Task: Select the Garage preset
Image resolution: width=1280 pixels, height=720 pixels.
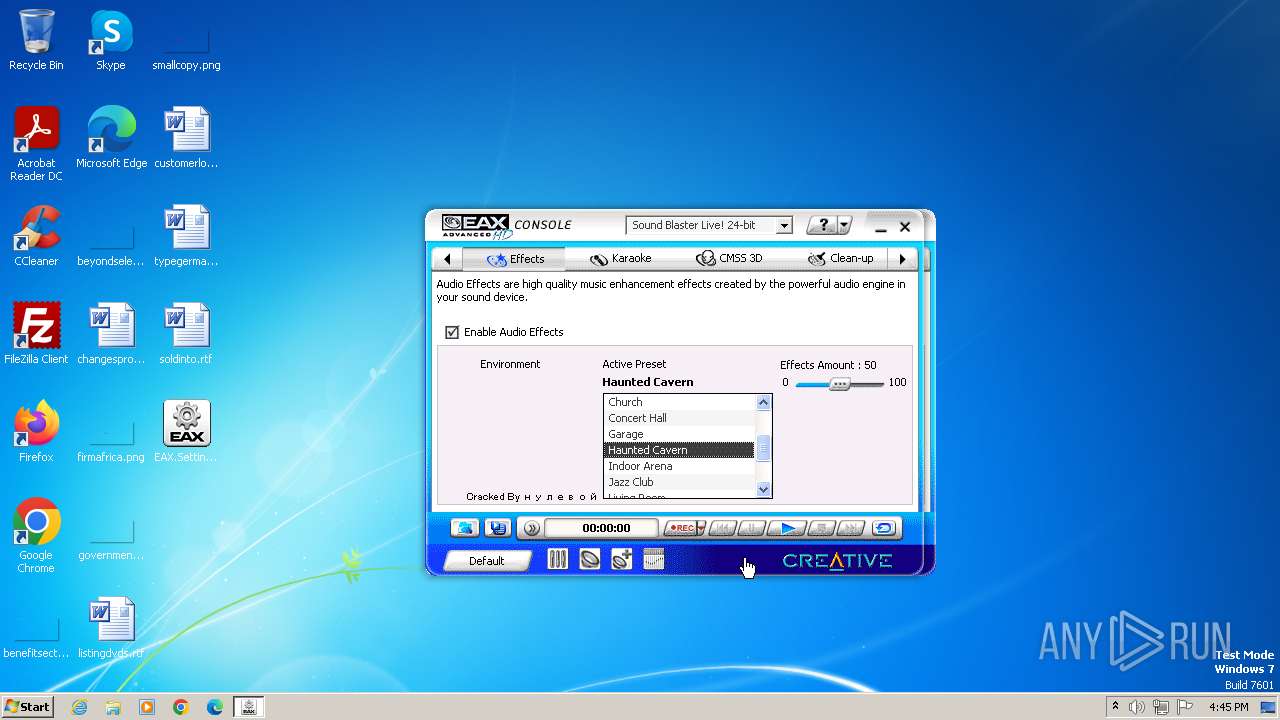Action: point(679,434)
